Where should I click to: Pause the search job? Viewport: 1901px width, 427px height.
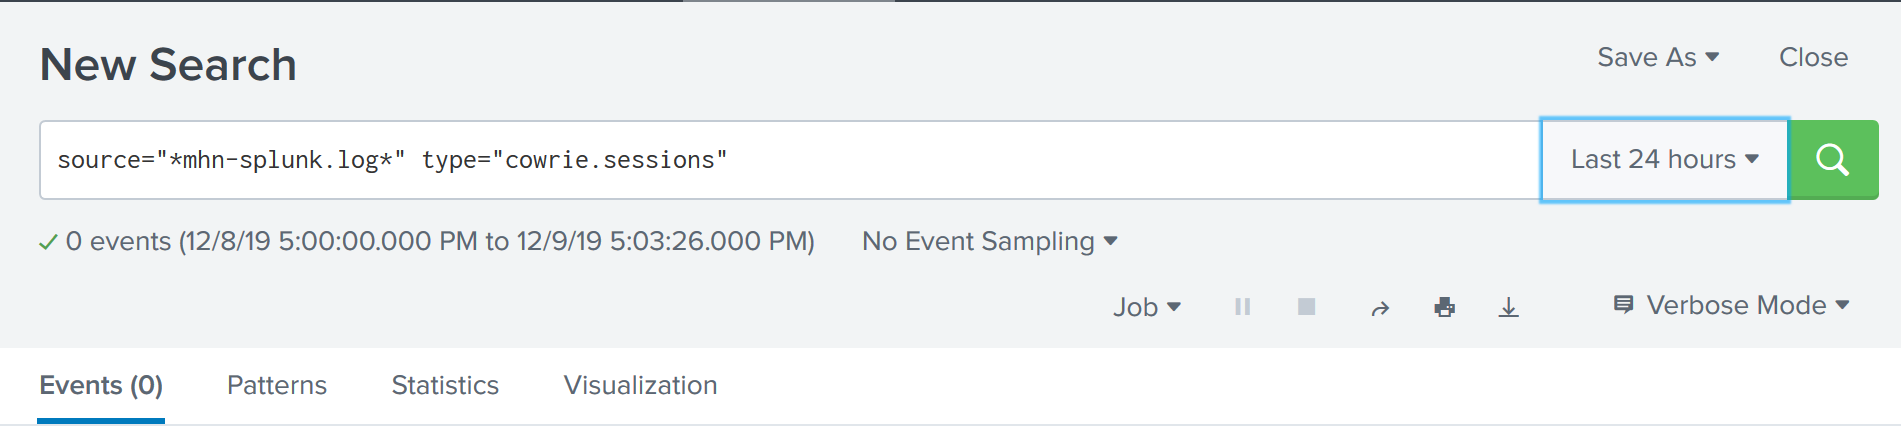point(1242,307)
